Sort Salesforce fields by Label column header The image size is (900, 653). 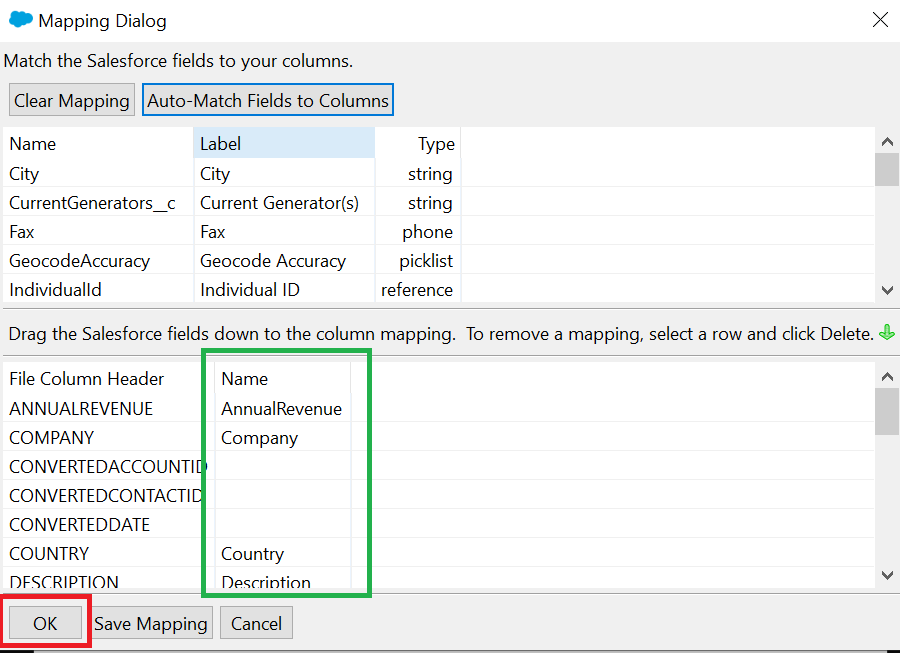click(284, 143)
